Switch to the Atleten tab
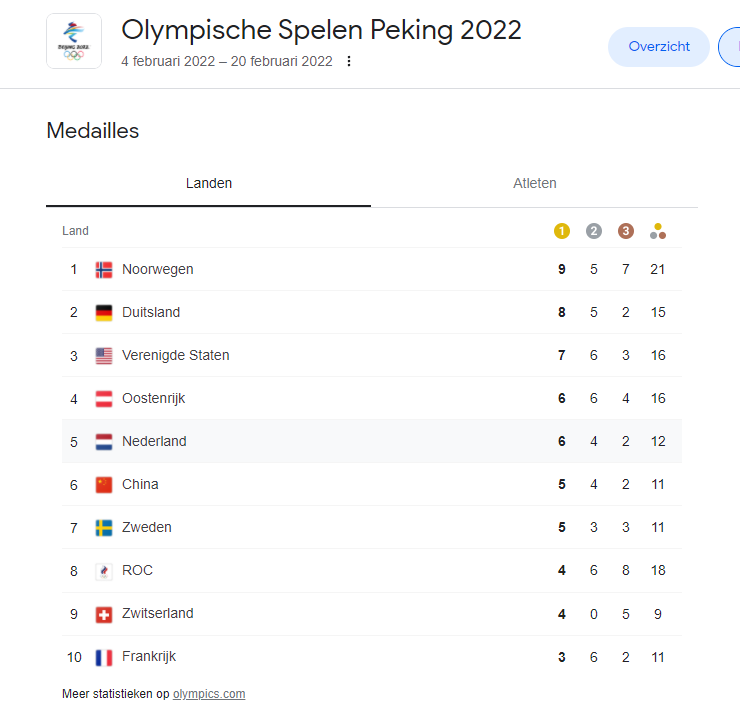The image size is (740, 714). click(x=534, y=184)
